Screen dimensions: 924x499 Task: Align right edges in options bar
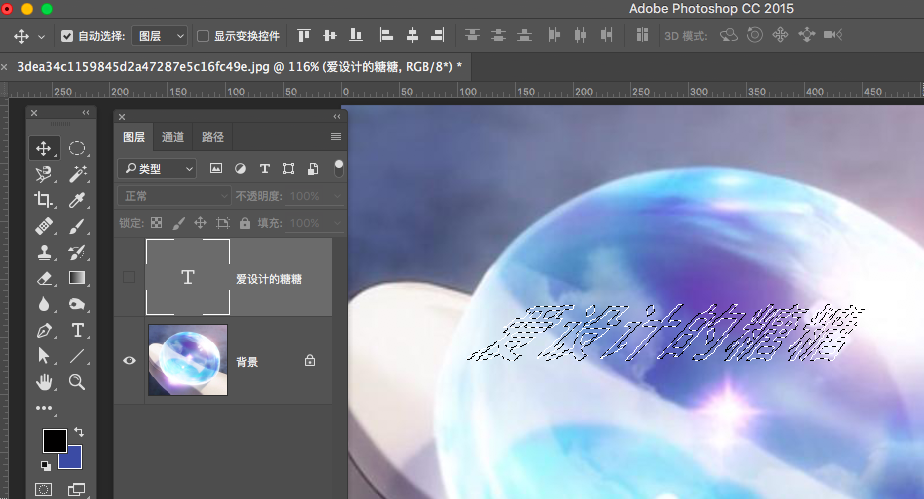[x=438, y=35]
